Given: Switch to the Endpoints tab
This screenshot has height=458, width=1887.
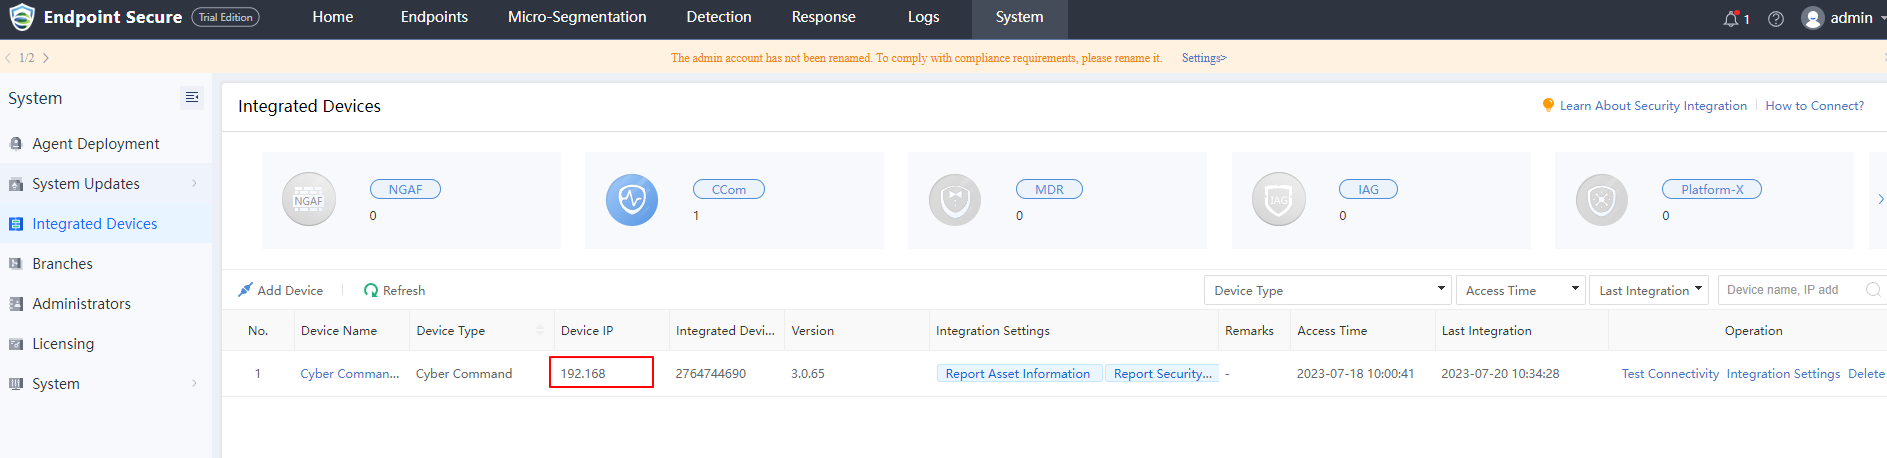Looking at the screenshot, I should tap(434, 18).
